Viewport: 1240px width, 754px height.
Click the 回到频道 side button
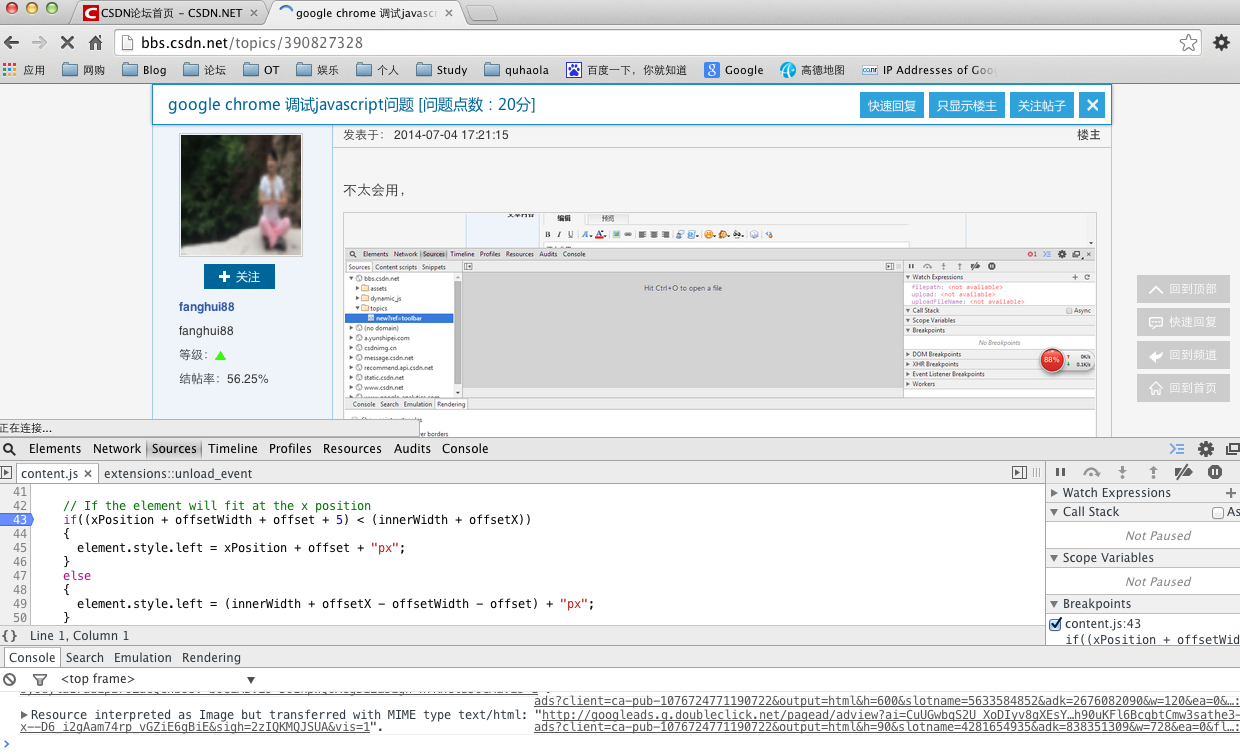1183,355
